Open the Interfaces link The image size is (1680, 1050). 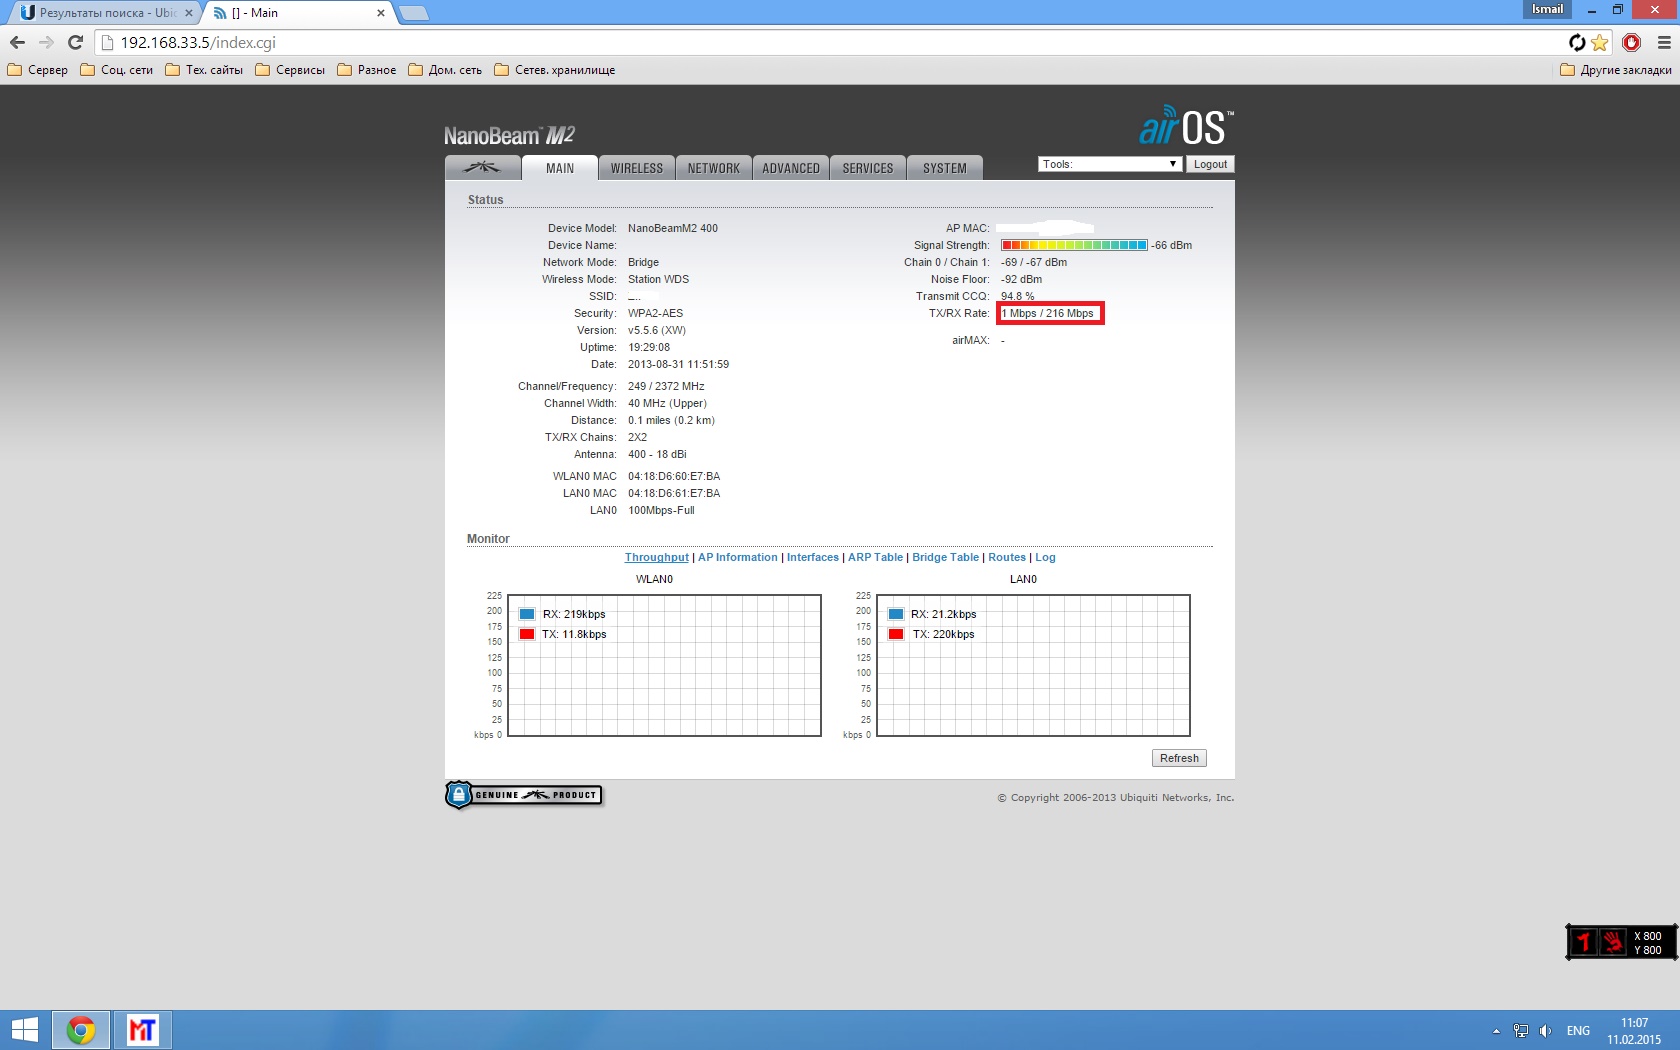pyautogui.click(x=813, y=557)
